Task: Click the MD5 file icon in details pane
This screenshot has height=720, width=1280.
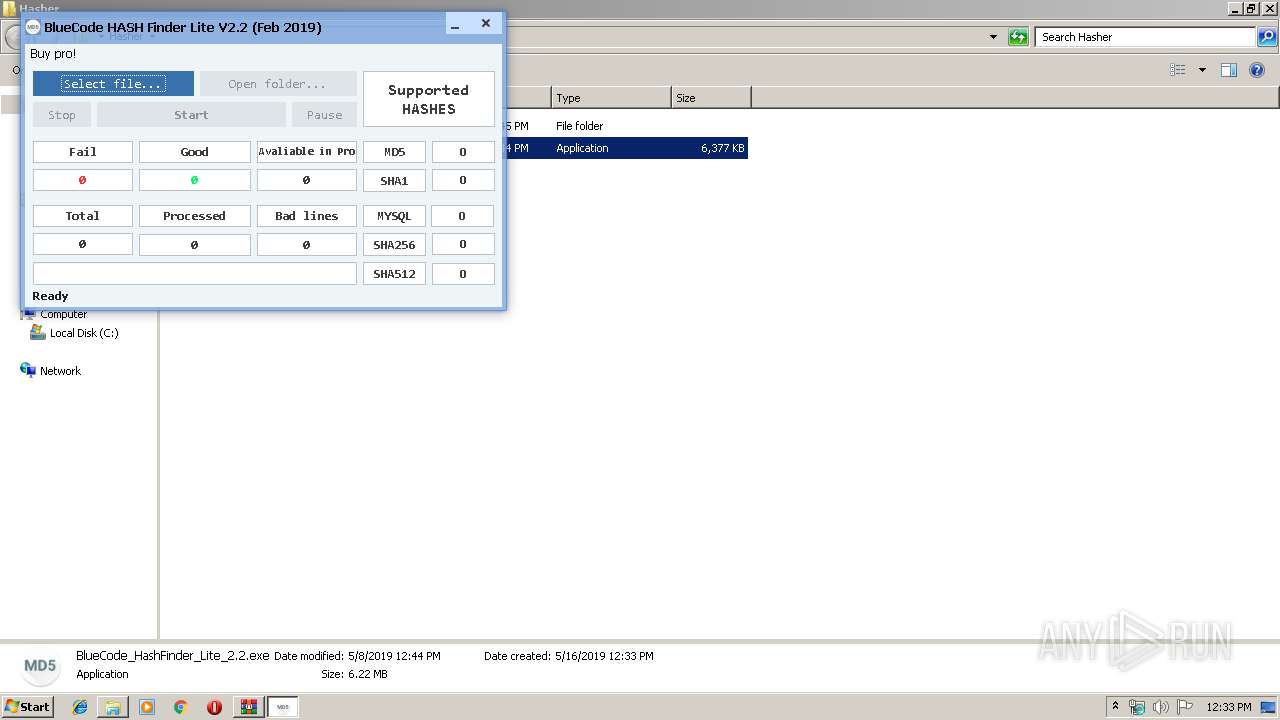Action: tap(40, 666)
